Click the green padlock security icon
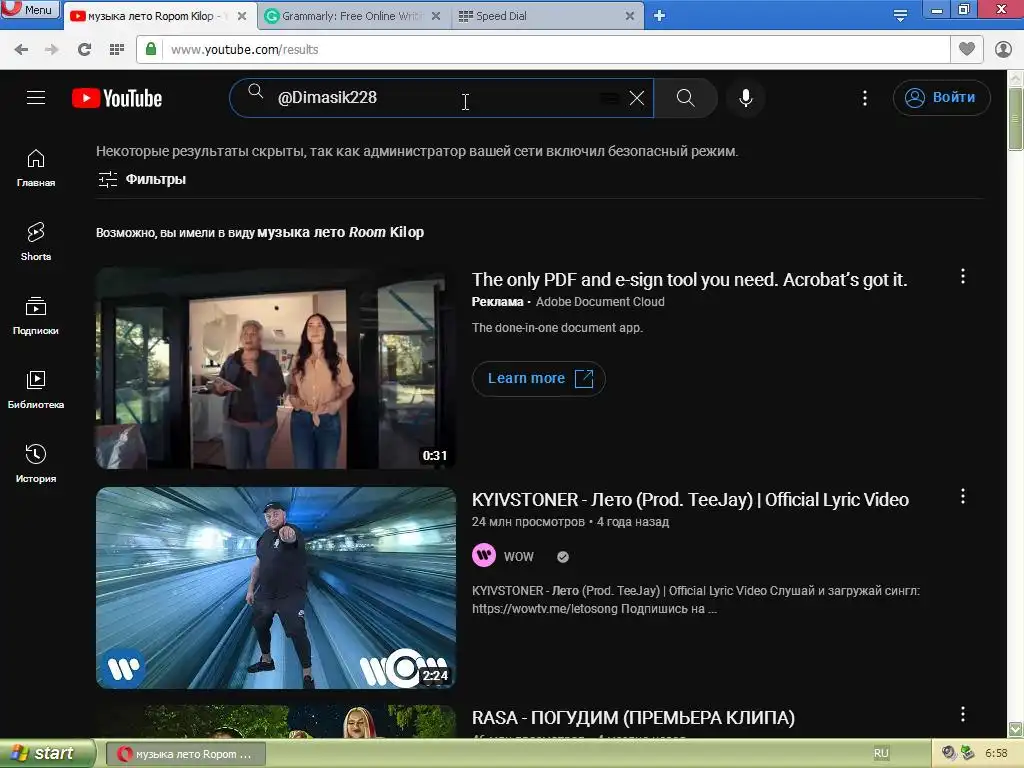 (151, 49)
